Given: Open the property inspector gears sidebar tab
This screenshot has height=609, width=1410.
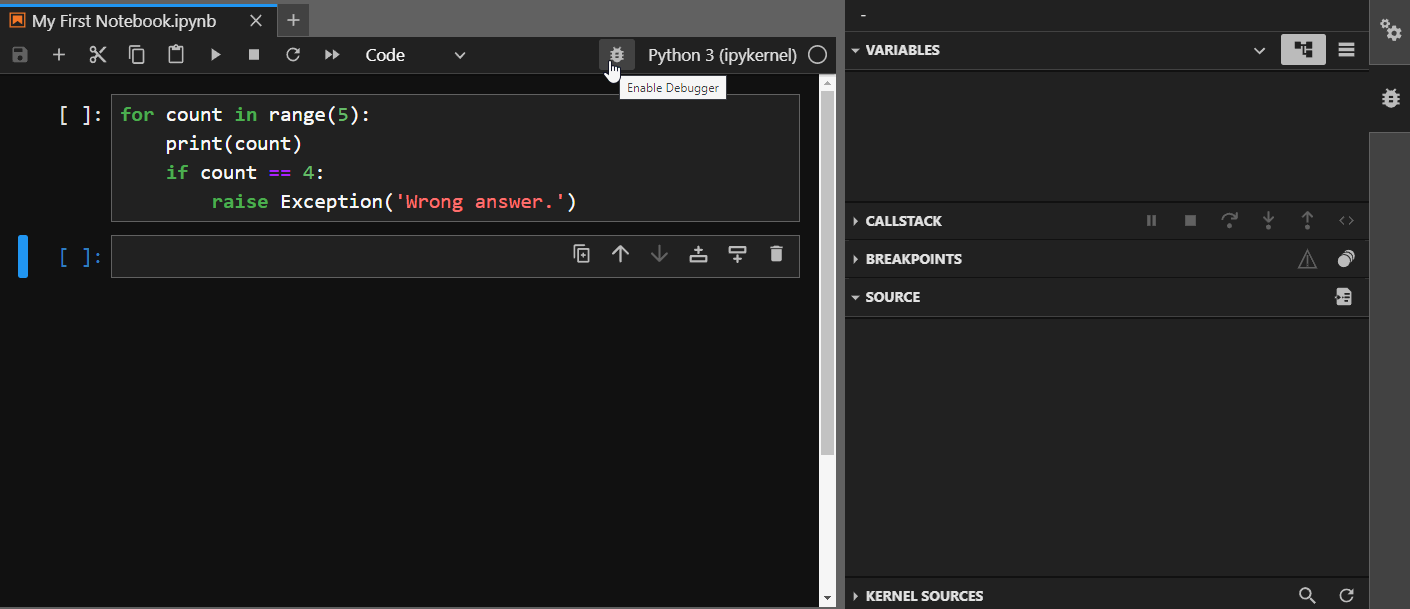Looking at the screenshot, I should (1390, 30).
